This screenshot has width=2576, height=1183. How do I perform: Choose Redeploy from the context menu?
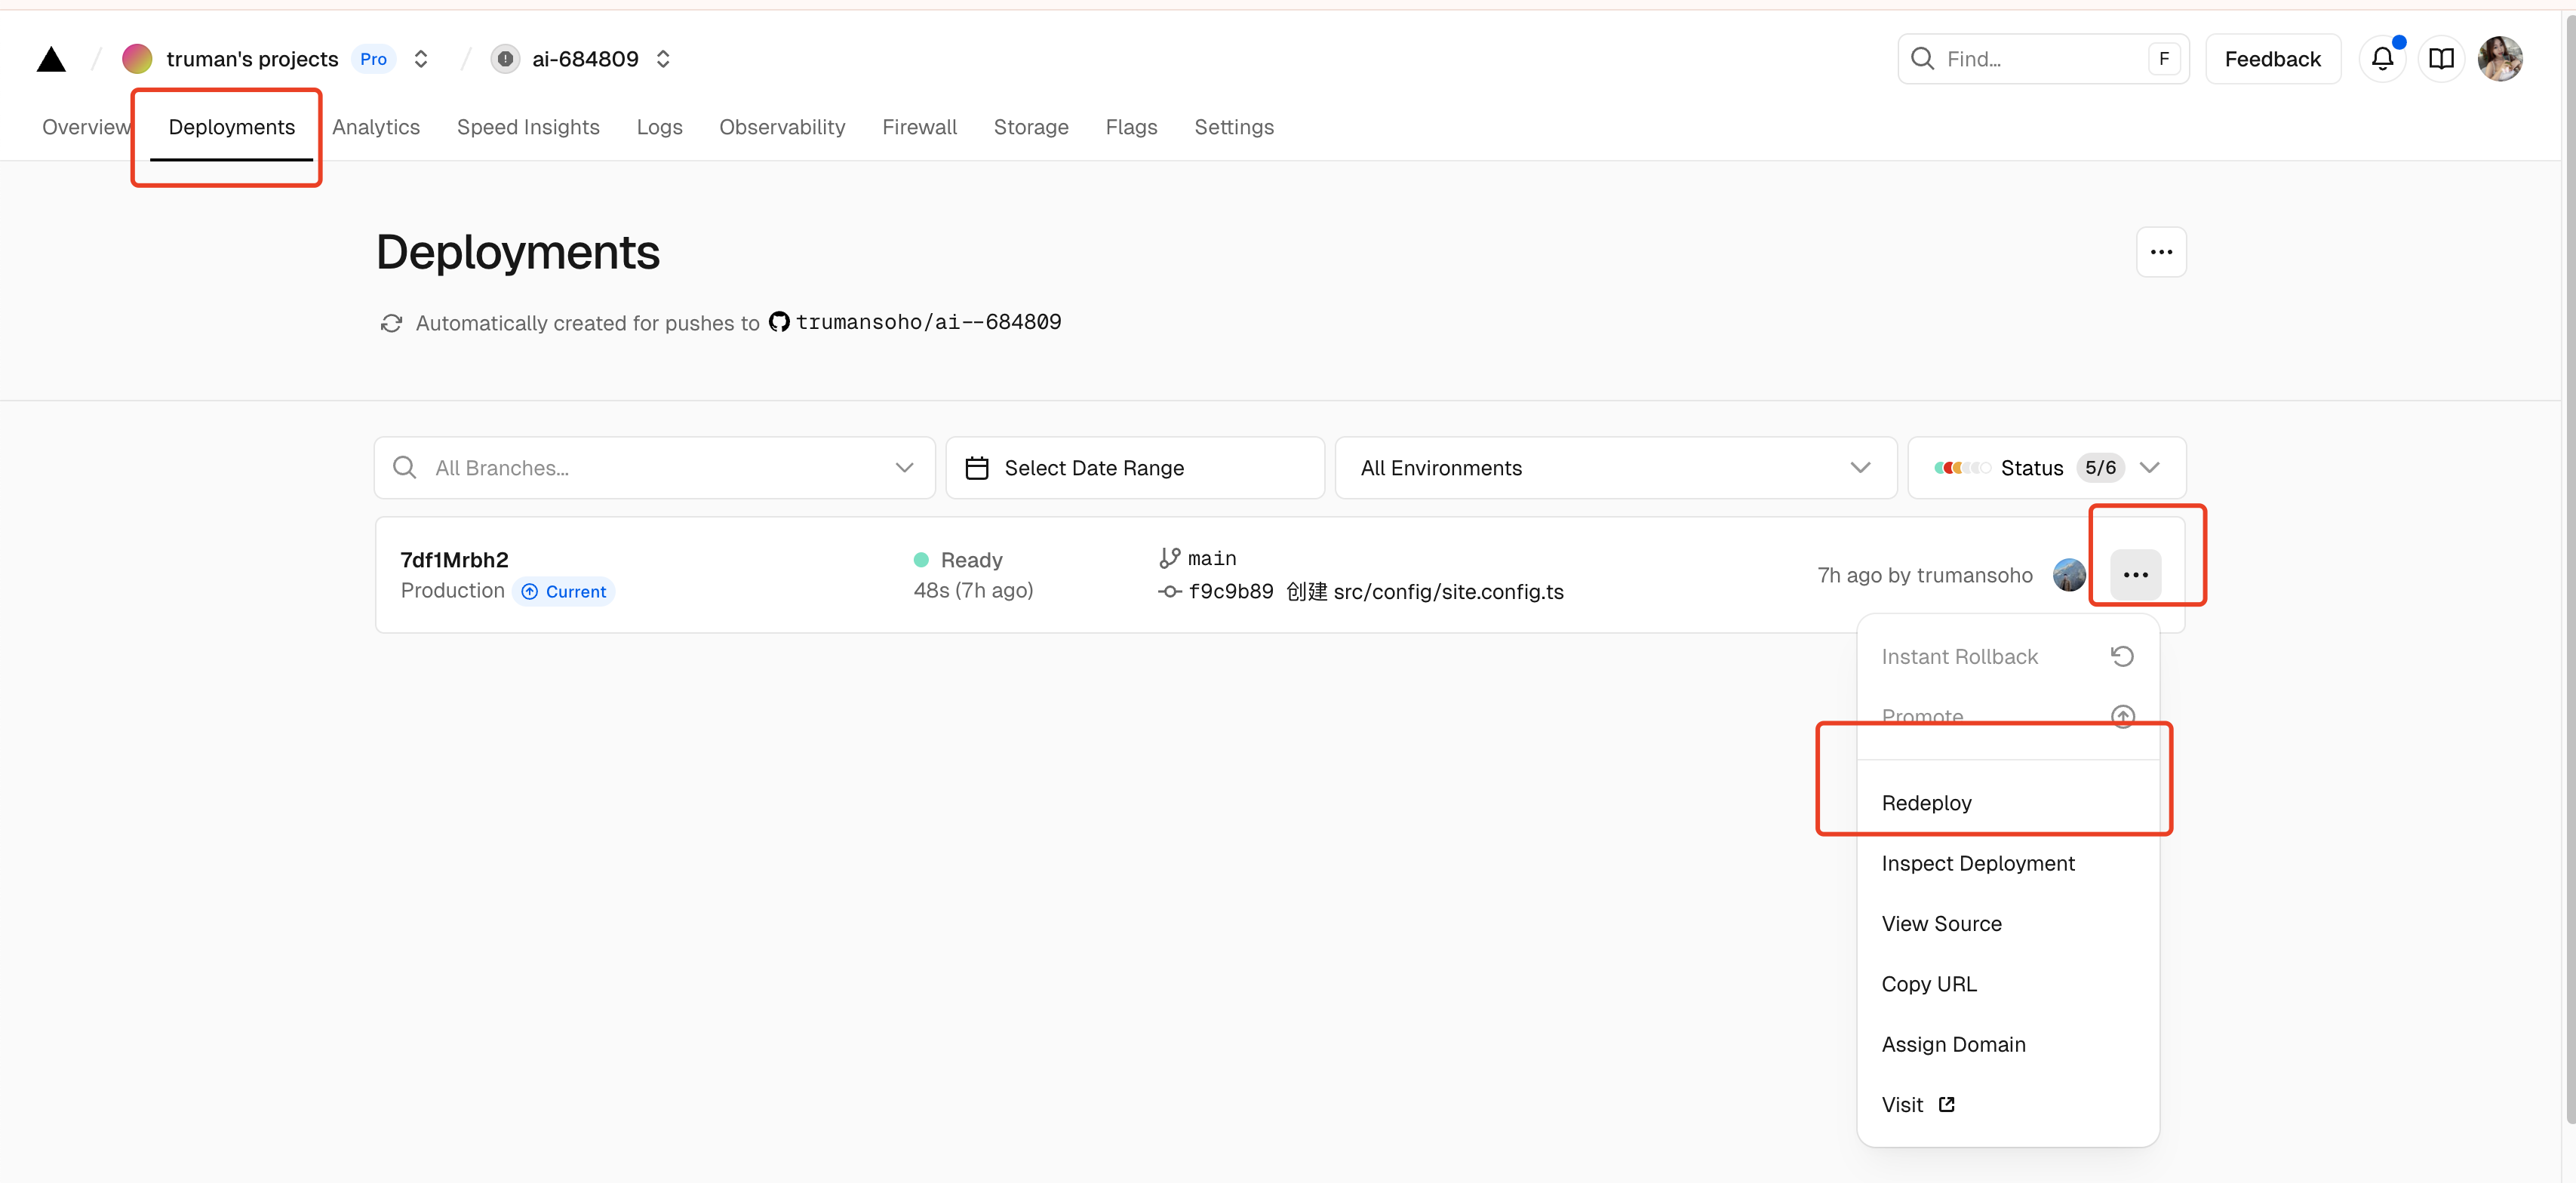[x=2008, y=803]
